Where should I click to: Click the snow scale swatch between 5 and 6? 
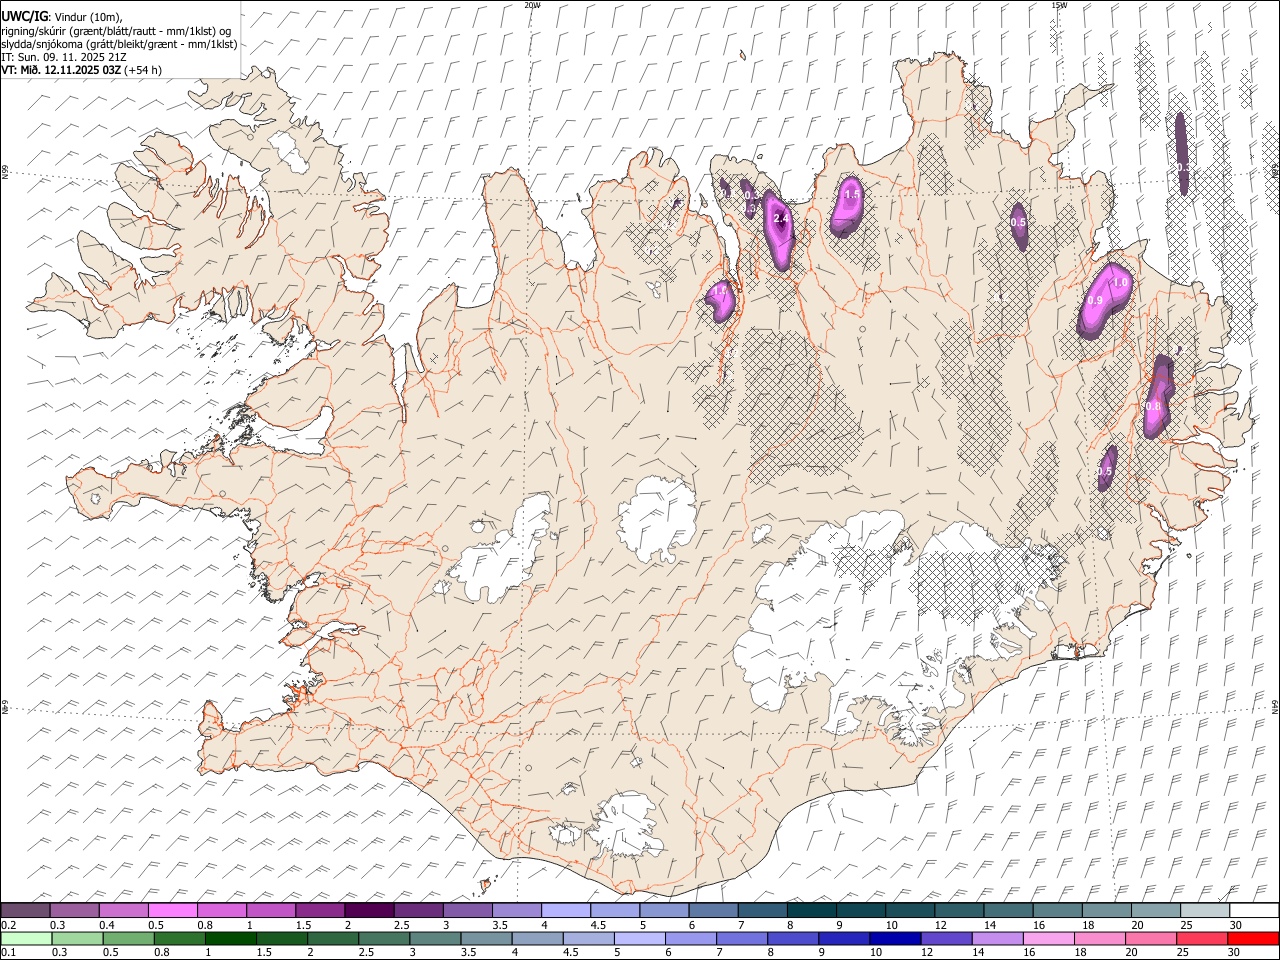[x=663, y=910]
